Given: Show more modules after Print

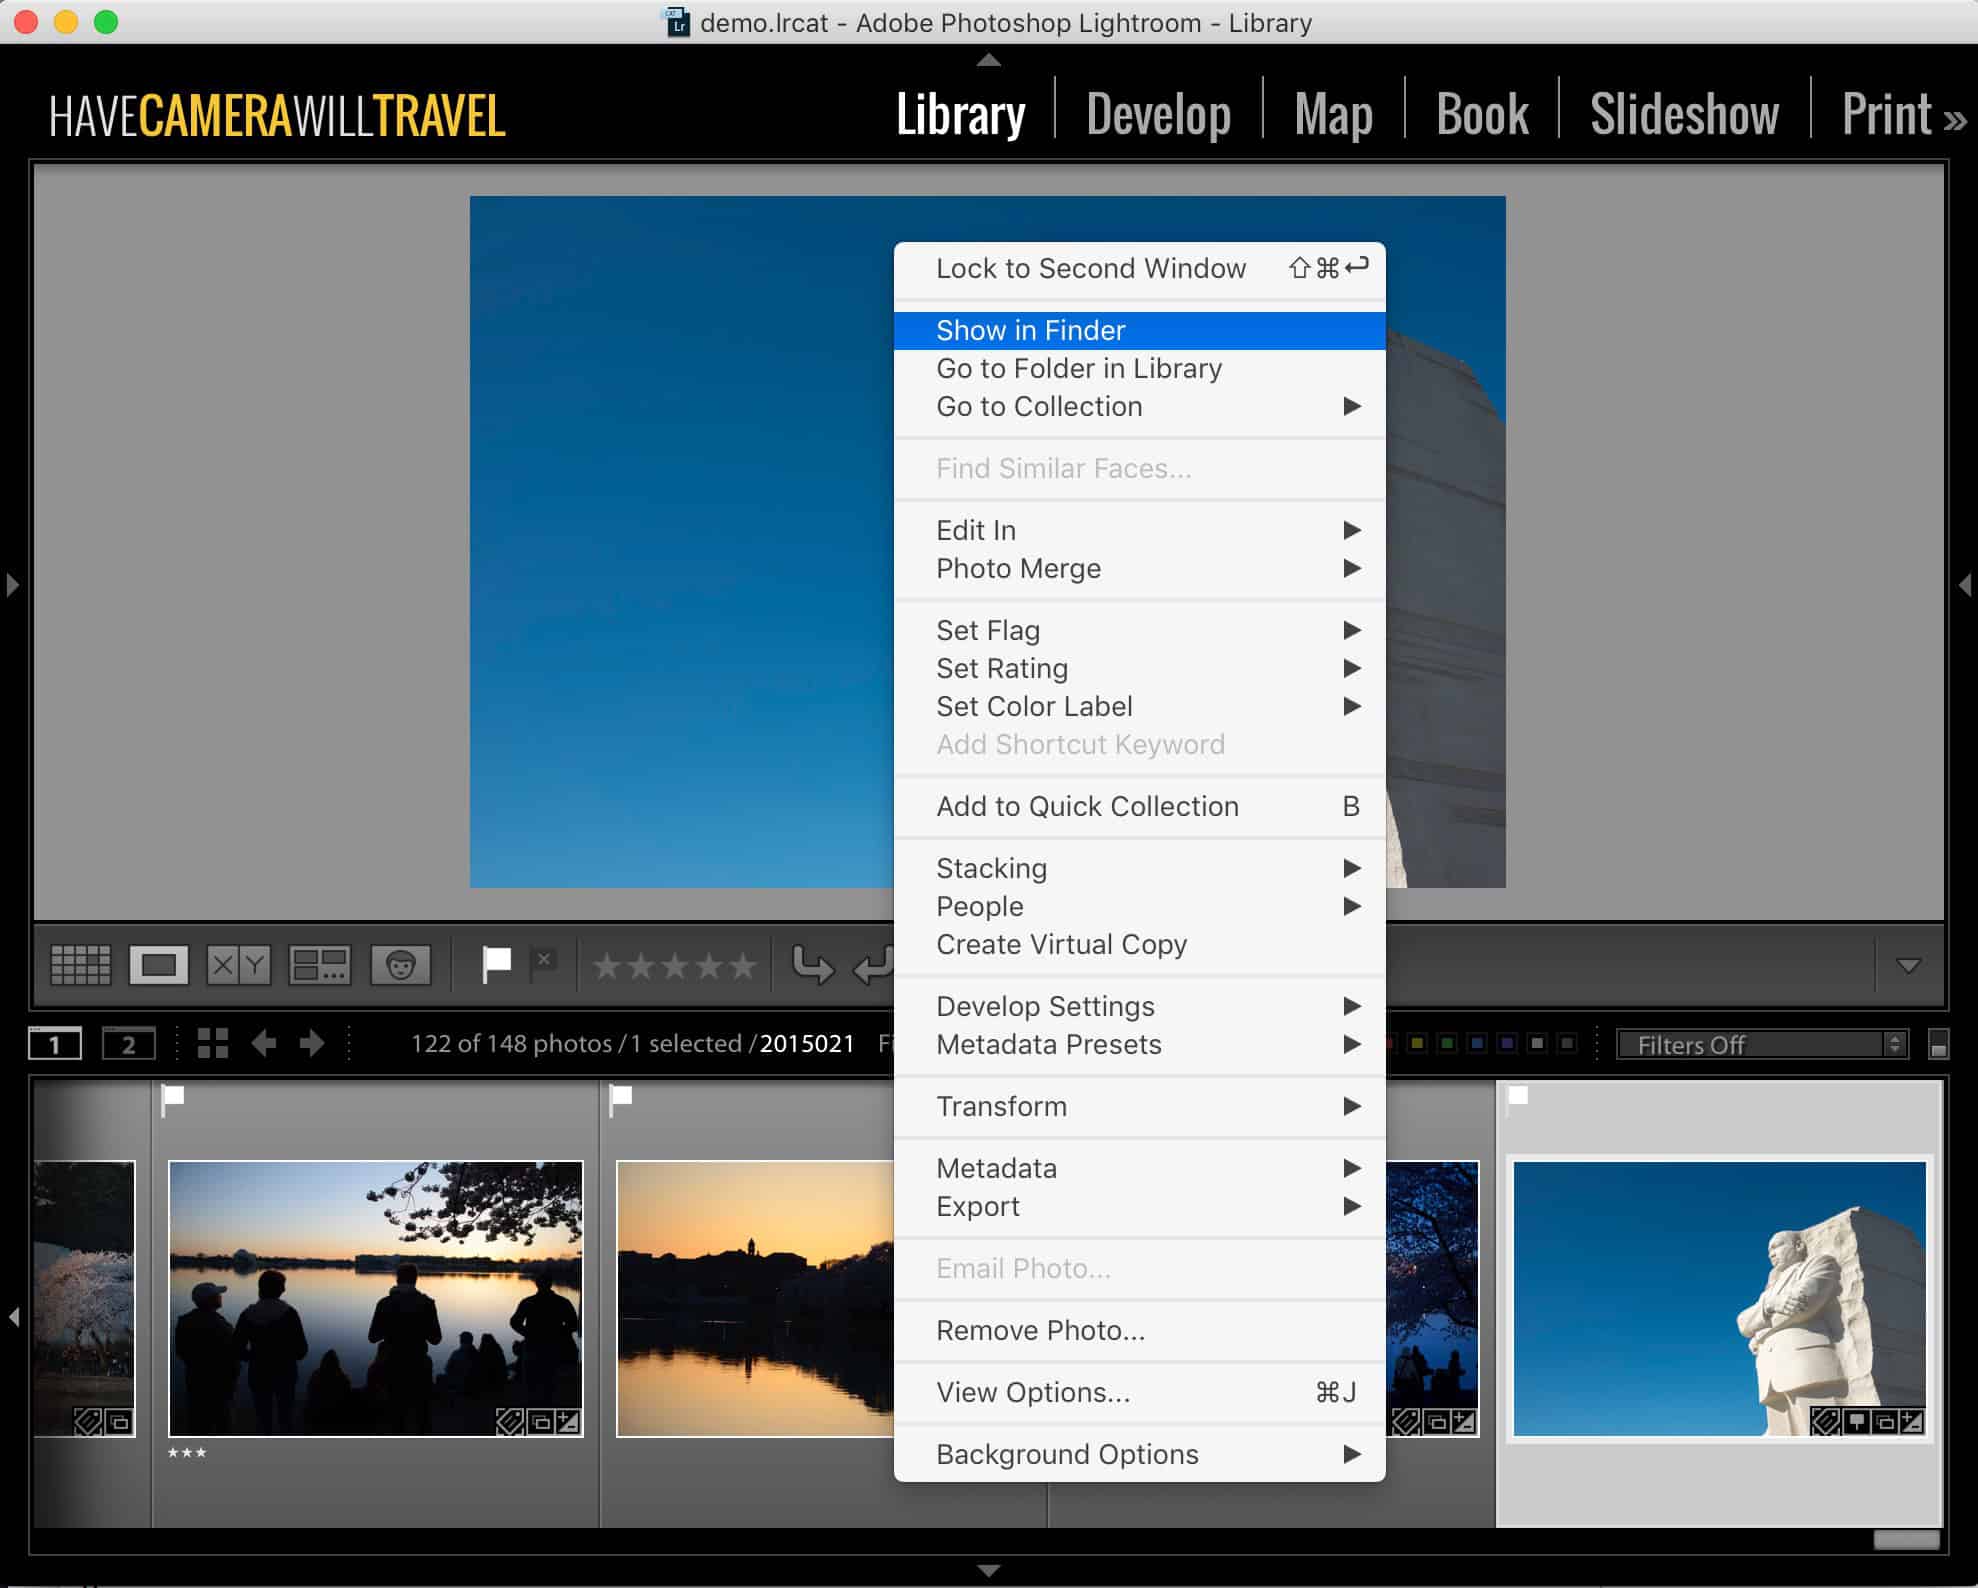Looking at the screenshot, I should (x=1955, y=121).
